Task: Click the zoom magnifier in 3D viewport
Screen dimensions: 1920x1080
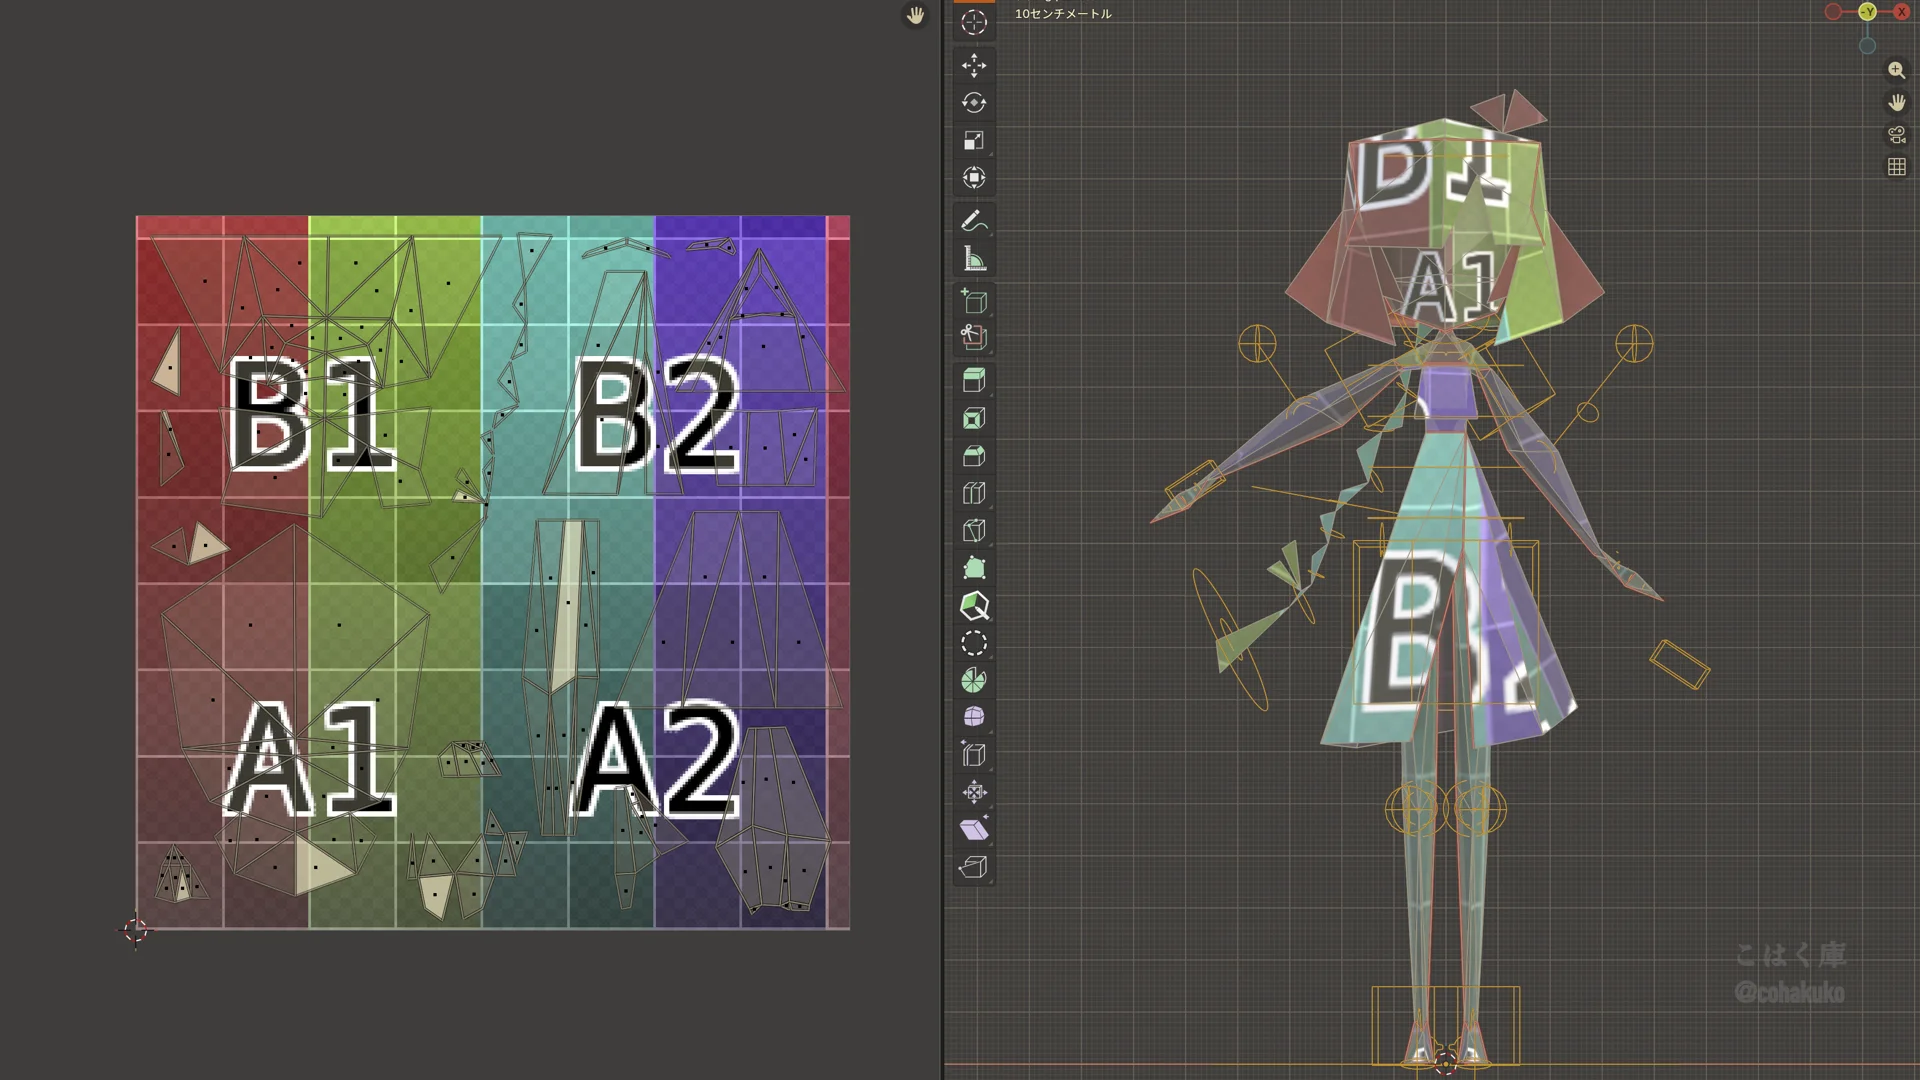Action: (x=1896, y=70)
